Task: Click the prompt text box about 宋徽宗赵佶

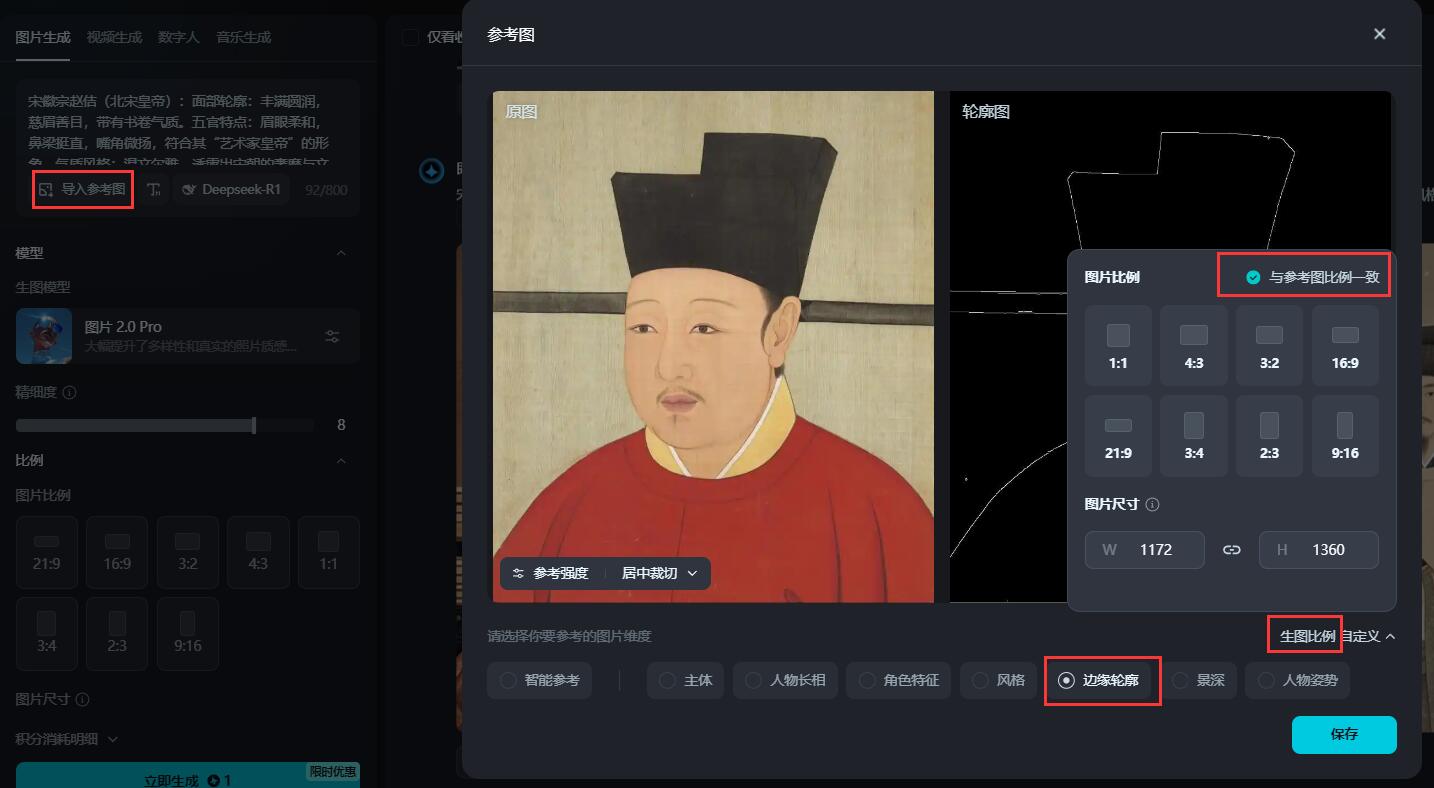Action: 188,130
